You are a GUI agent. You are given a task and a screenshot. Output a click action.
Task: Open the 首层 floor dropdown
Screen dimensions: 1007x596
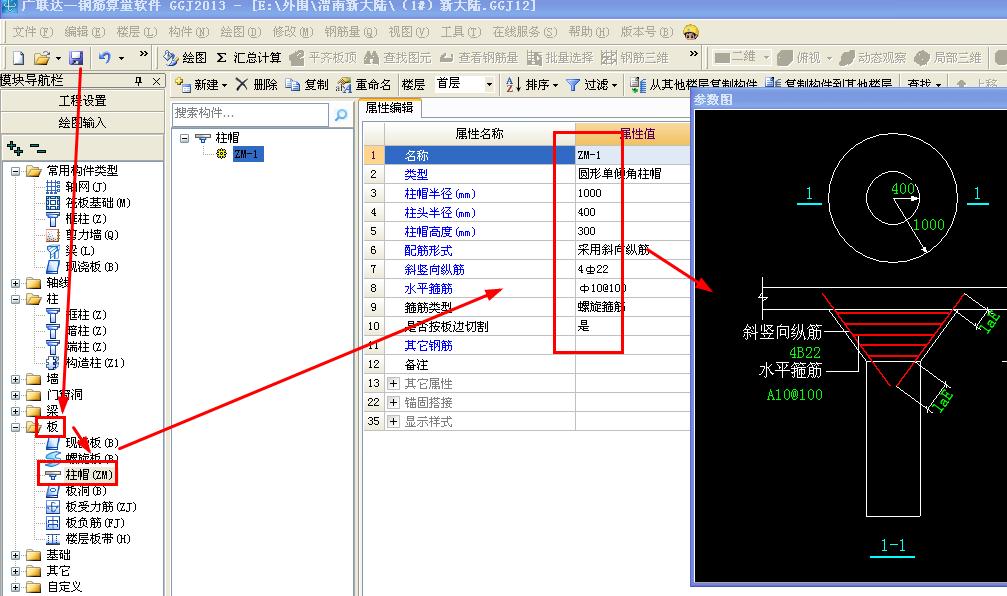[x=489, y=84]
